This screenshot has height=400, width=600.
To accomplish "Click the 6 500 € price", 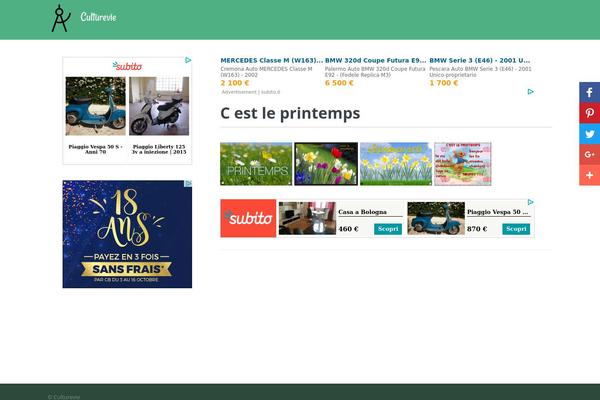I will click(339, 83).
